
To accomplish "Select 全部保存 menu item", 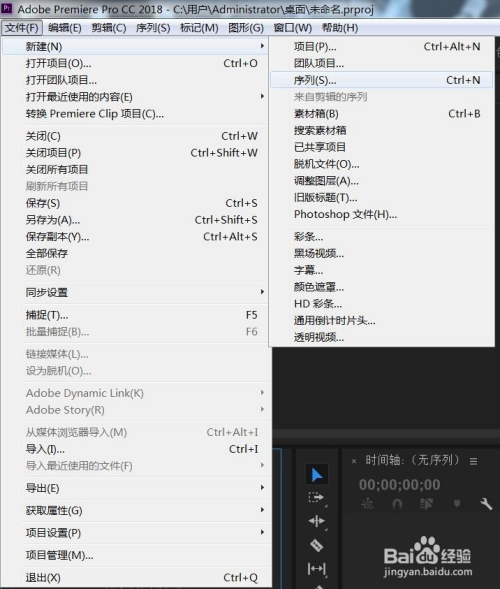I will point(135,253).
